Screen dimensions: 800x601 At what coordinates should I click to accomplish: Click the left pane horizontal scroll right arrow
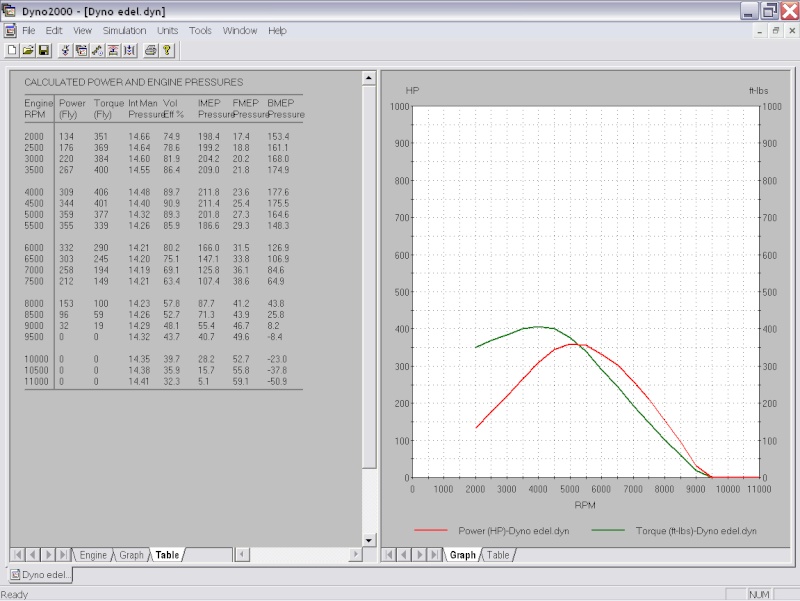pyautogui.click(x=356, y=555)
